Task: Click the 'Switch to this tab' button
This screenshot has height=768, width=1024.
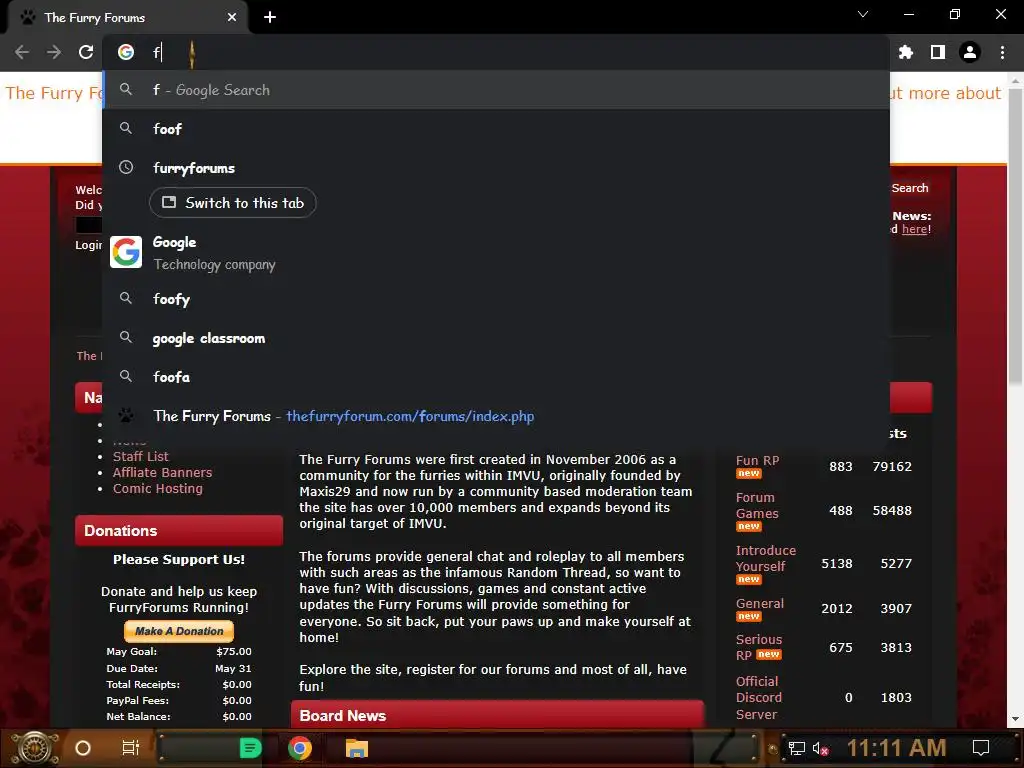Action: (232, 202)
